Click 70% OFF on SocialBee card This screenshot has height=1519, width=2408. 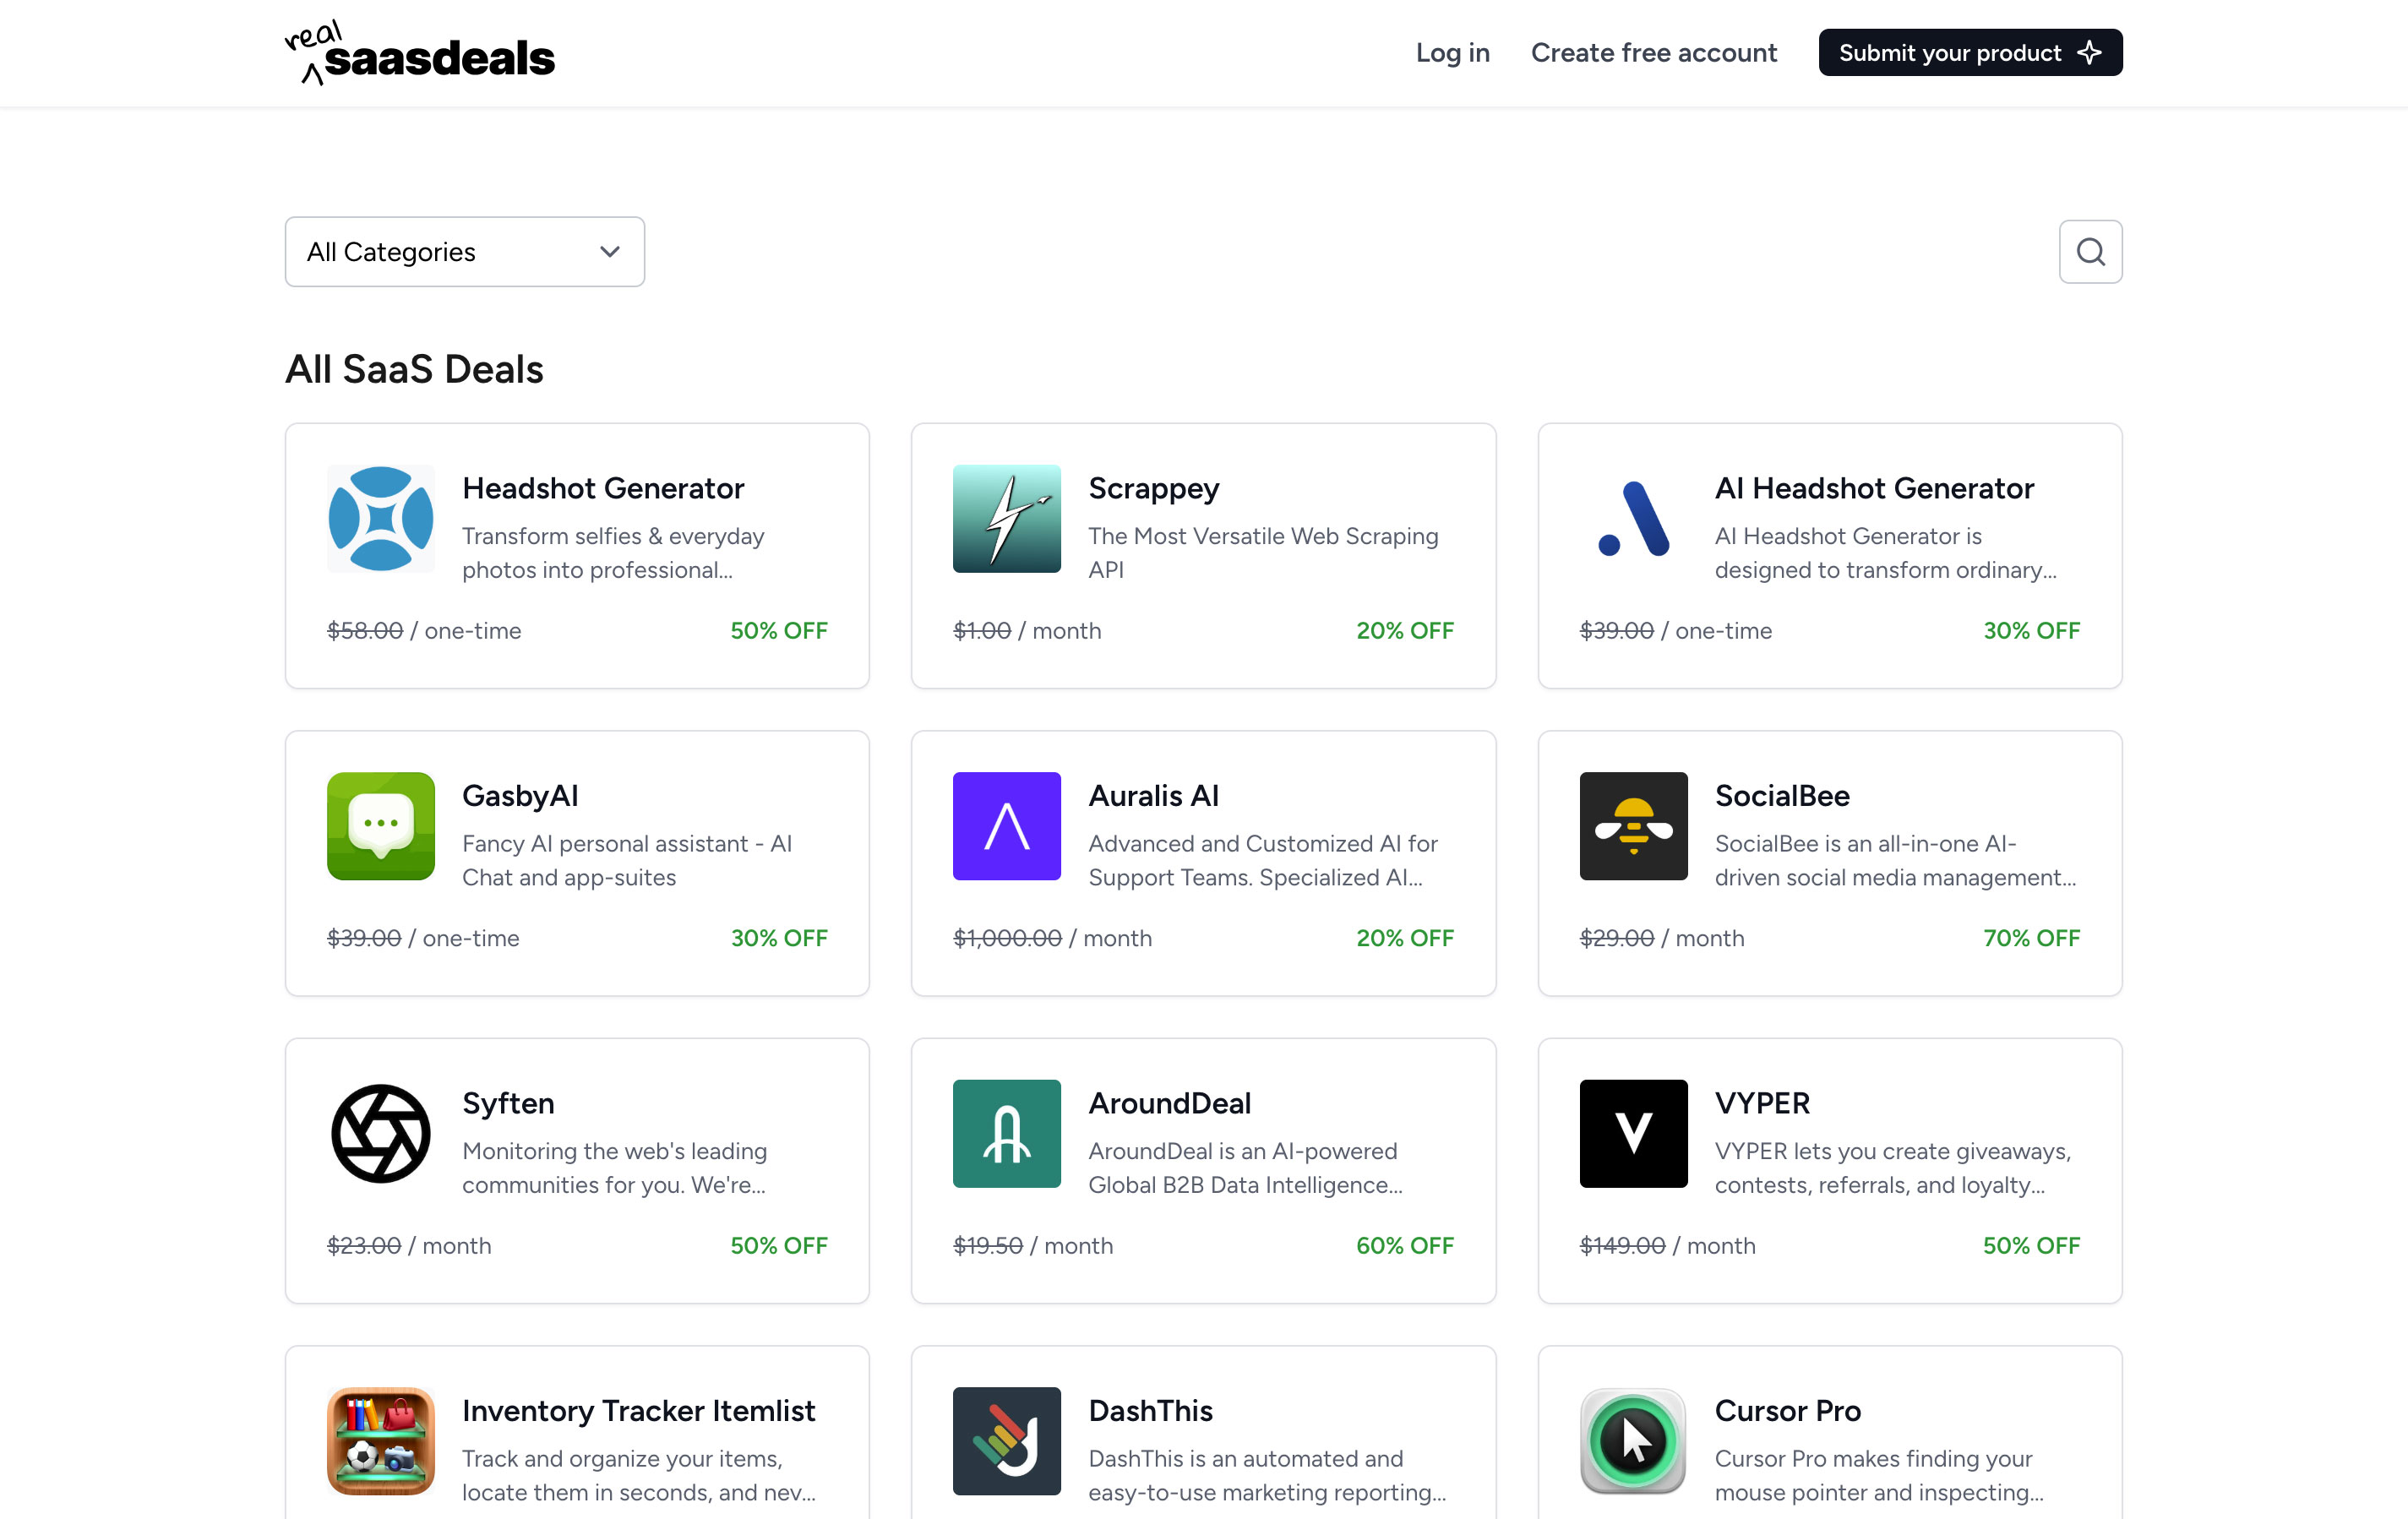[x=2031, y=938]
